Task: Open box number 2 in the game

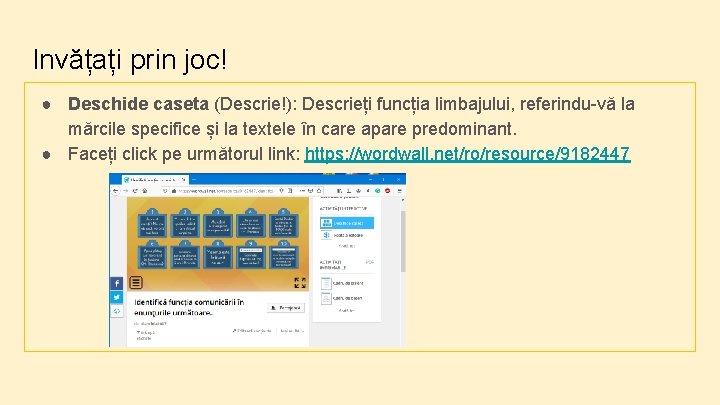Action: tap(185, 224)
